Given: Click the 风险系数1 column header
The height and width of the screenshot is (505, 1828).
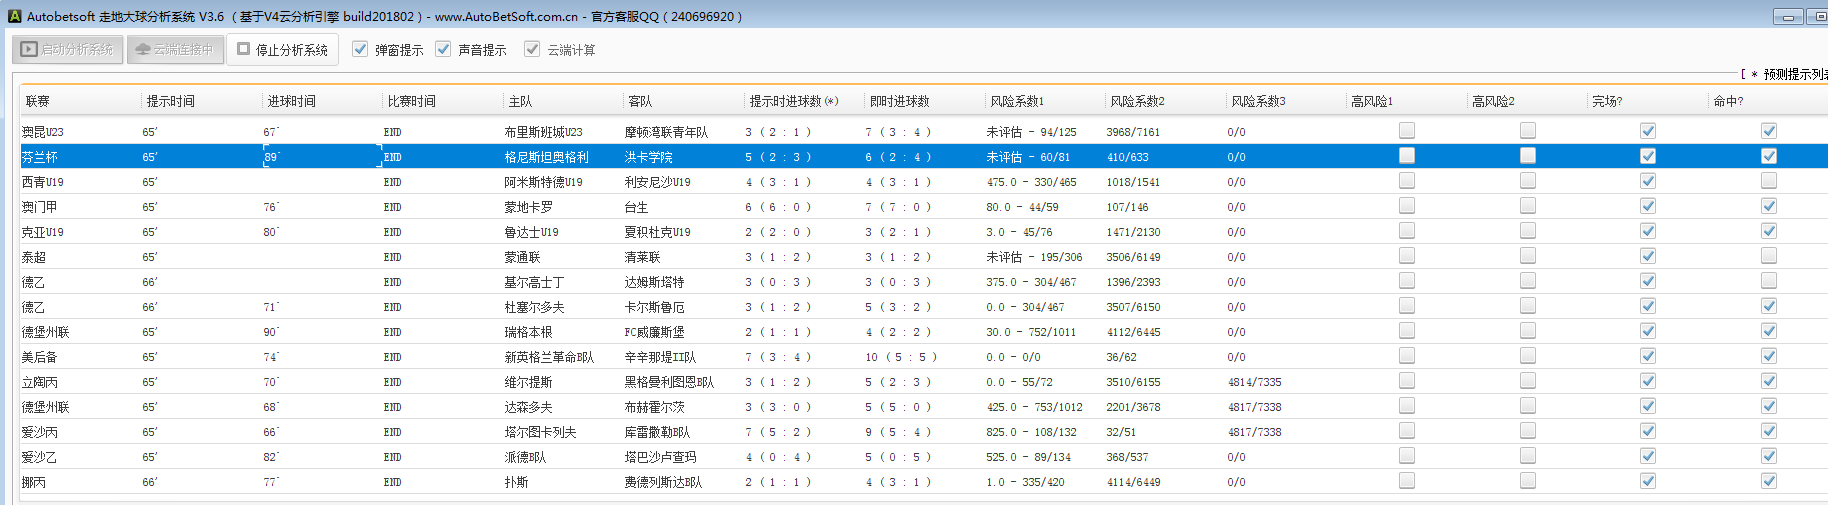Looking at the screenshot, I should pyautogui.click(x=1016, y=101).
